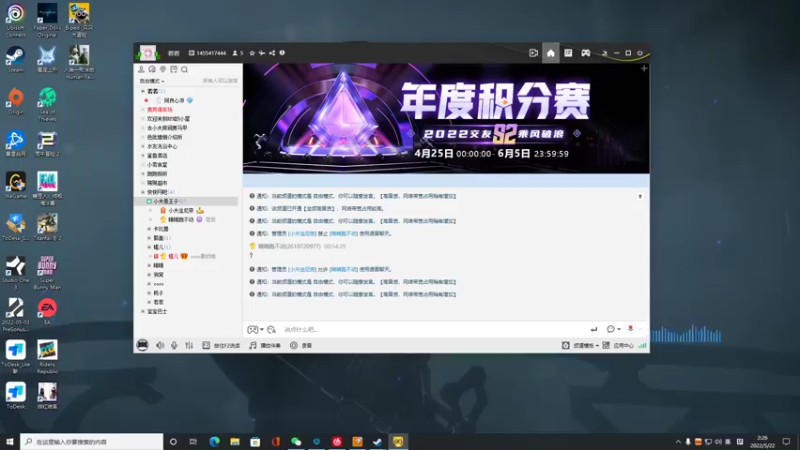Open the 频道模板 template dropdown
Image resolution: width=800 pixels, height=450 pixels.
(581, 345)
